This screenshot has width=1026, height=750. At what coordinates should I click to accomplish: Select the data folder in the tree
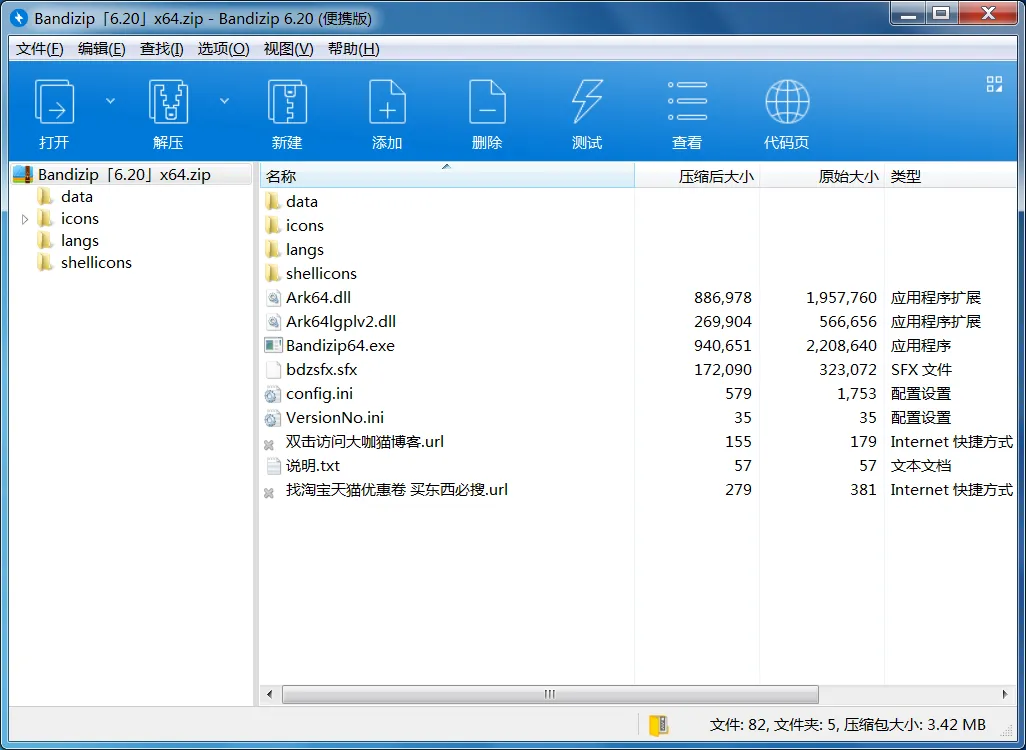point(77,196)
